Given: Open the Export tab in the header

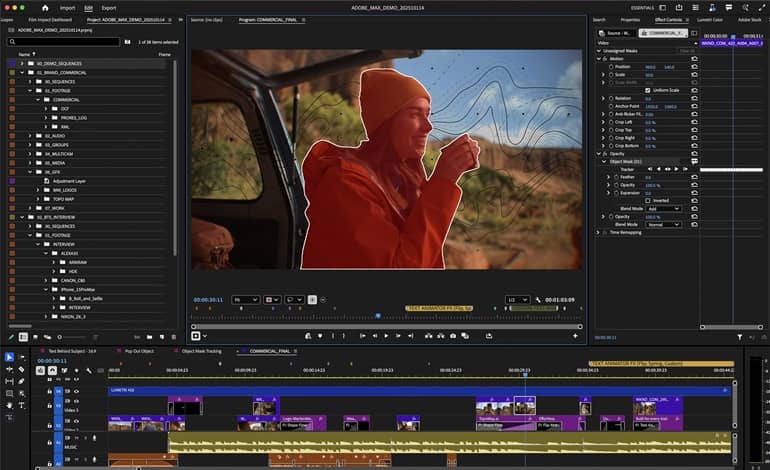Looking at the screenshot, I should point(108,7).
